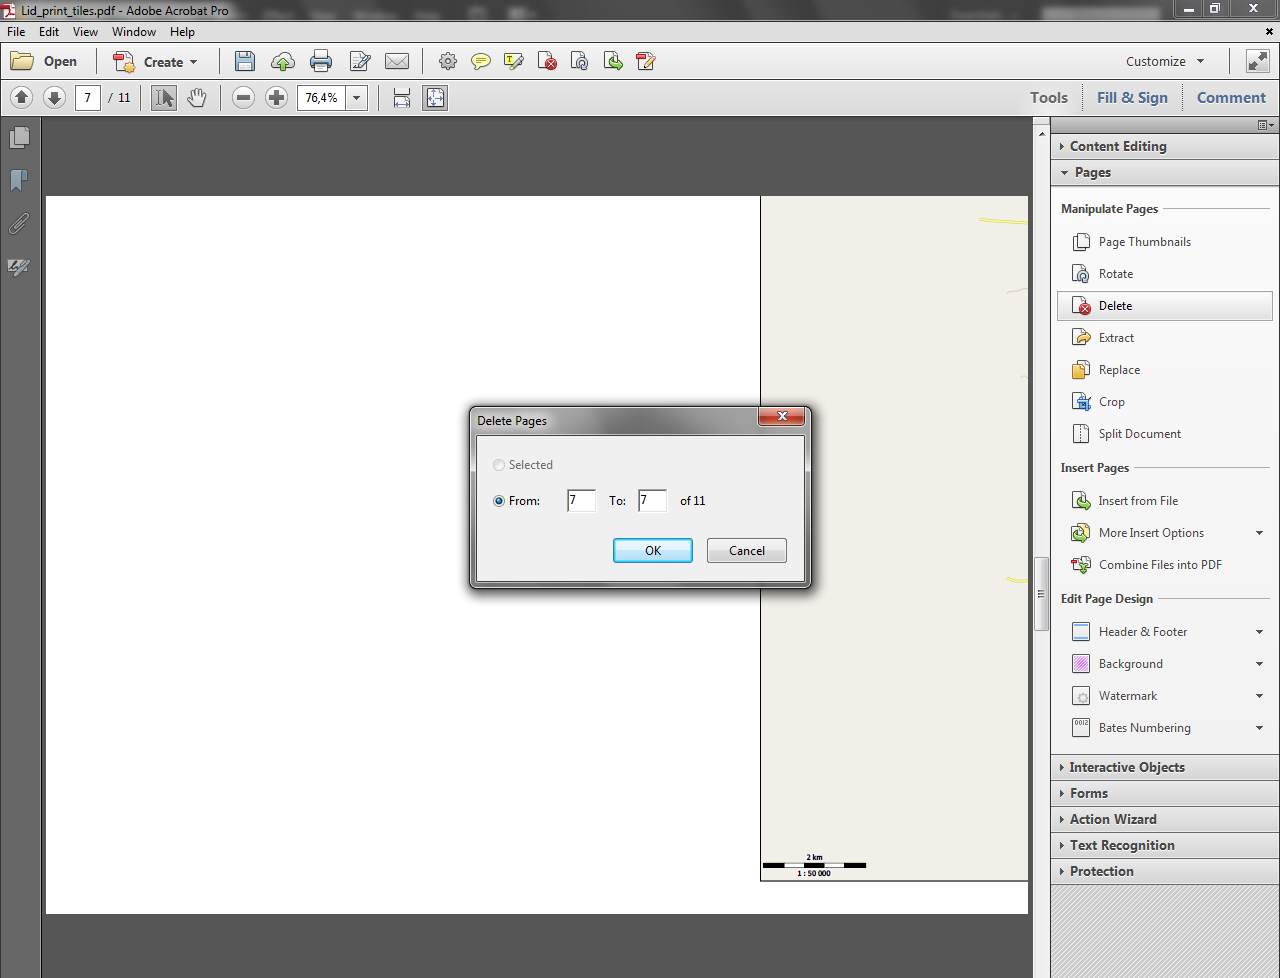Open the Window menu
This screenshot has width=1280, height=978.
[x=134, y=32]
